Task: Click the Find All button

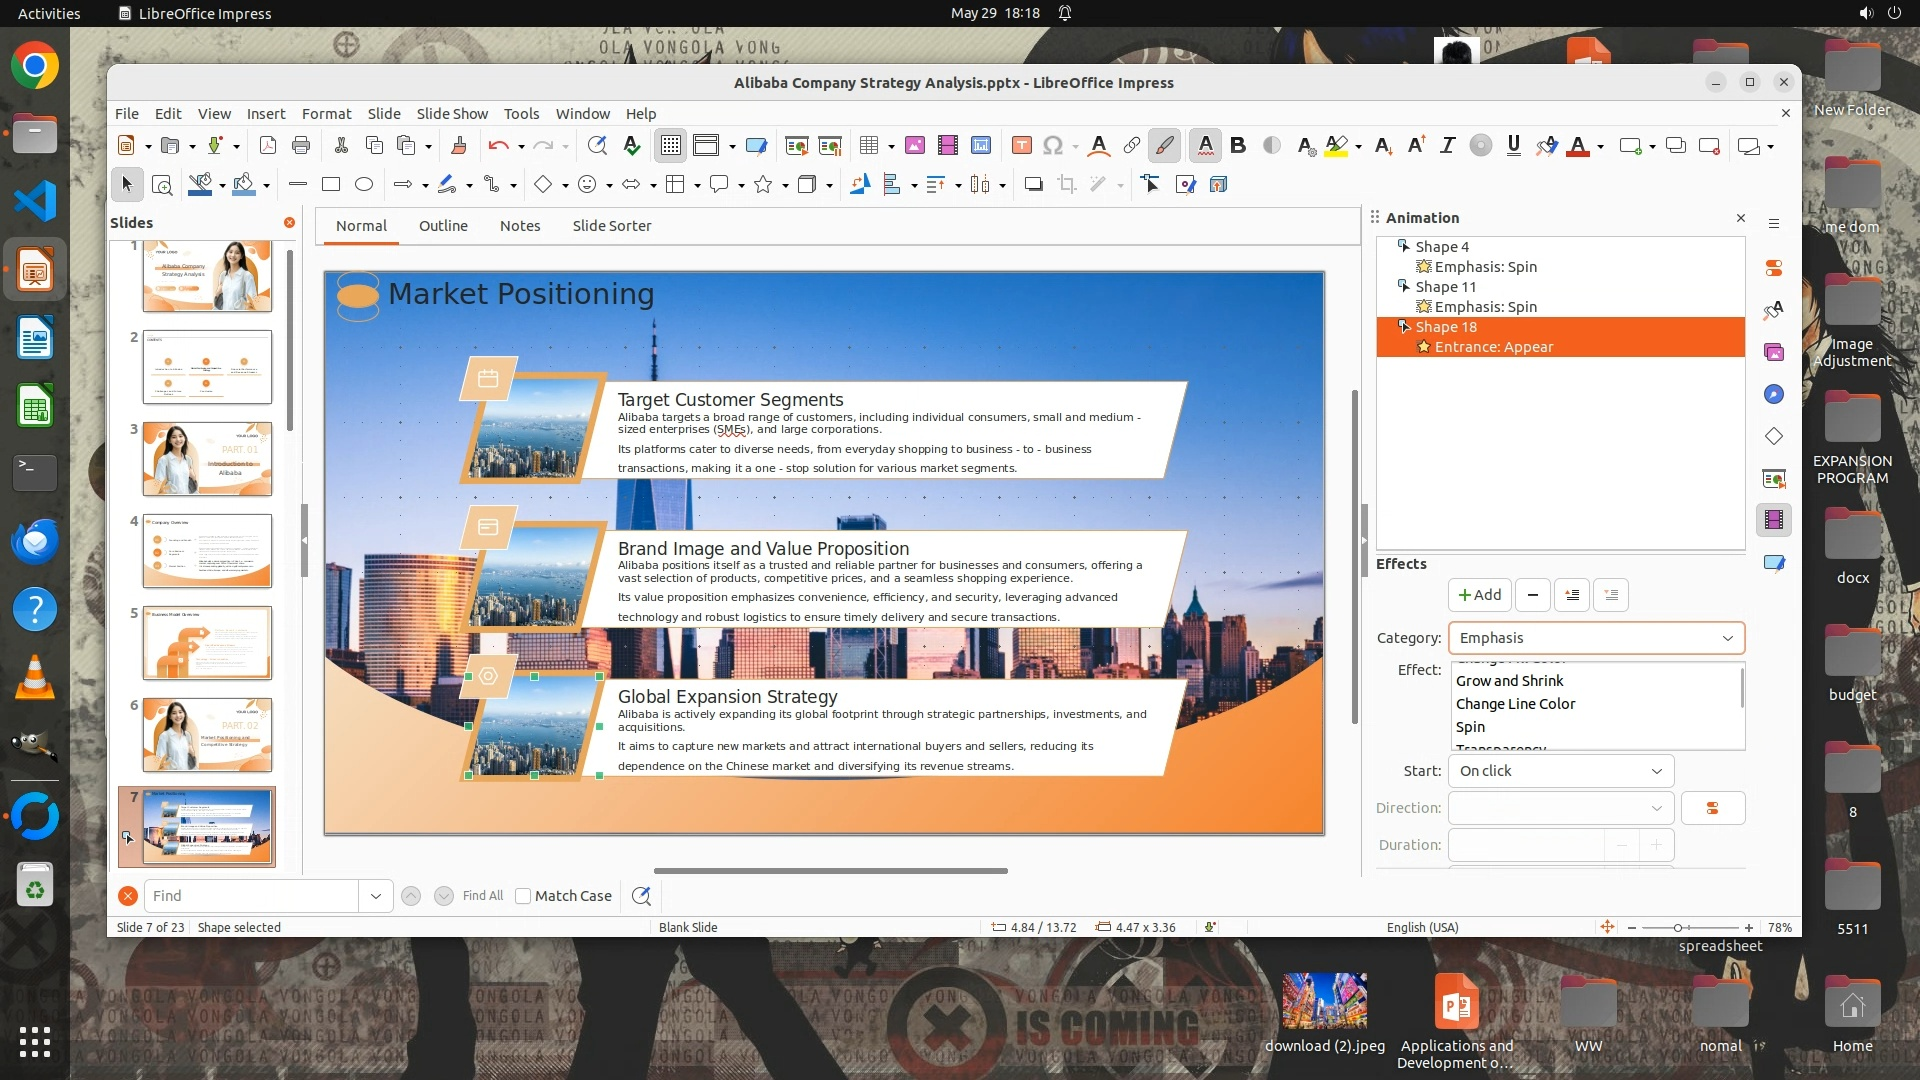Action: (x=482, y=896)
